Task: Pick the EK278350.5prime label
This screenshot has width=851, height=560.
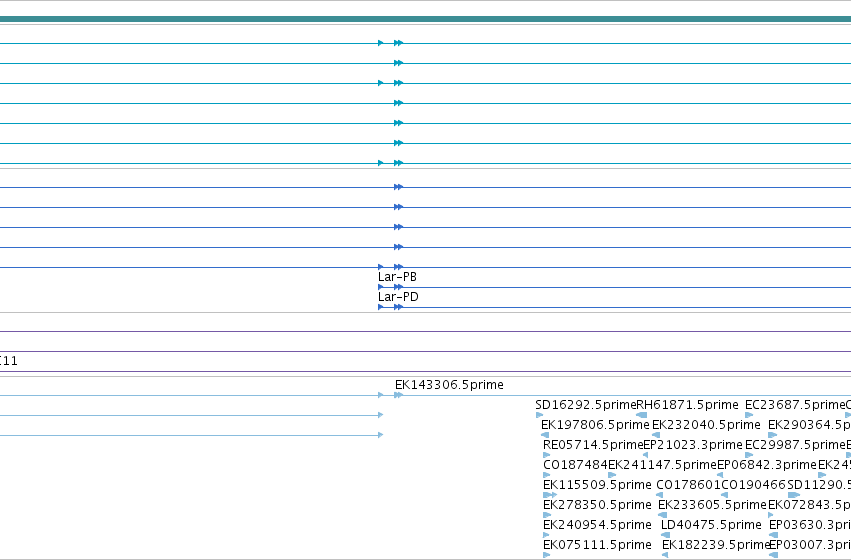Action: [597, 505]
